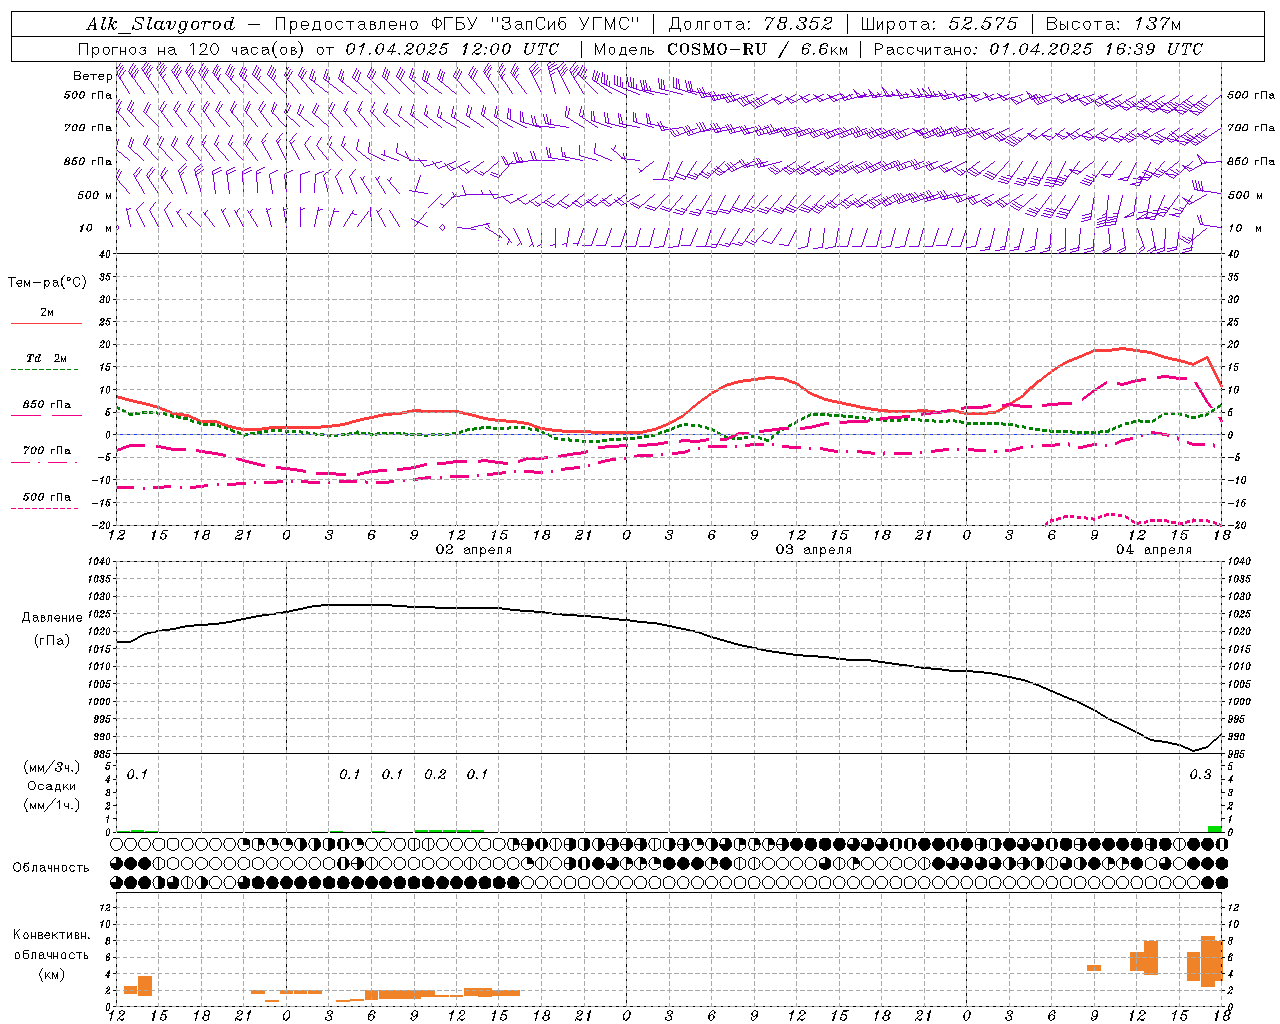Click the 'Предоставлено ФГБУ ЗапСиб УГМС' credit
The height and width of the screenshot is (1024, 1280).
tap(457, 24)
